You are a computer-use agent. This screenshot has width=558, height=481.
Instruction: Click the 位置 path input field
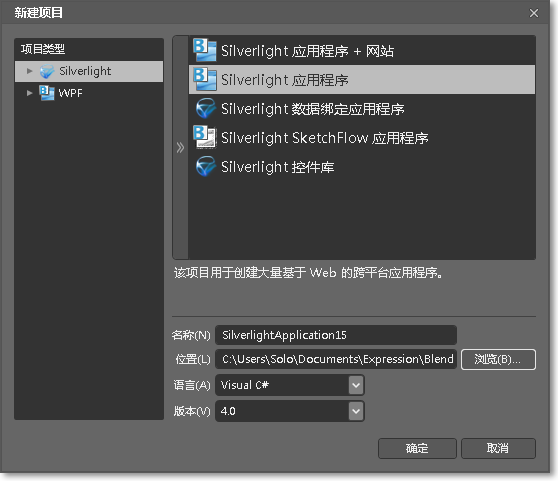point(336,359)
